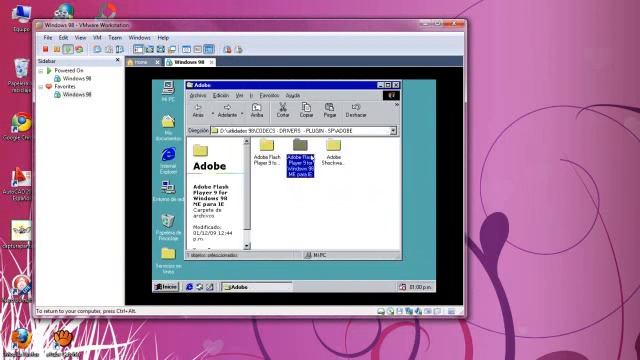Select the first Adobe Flash Player 9 folder

click(267, 152)
